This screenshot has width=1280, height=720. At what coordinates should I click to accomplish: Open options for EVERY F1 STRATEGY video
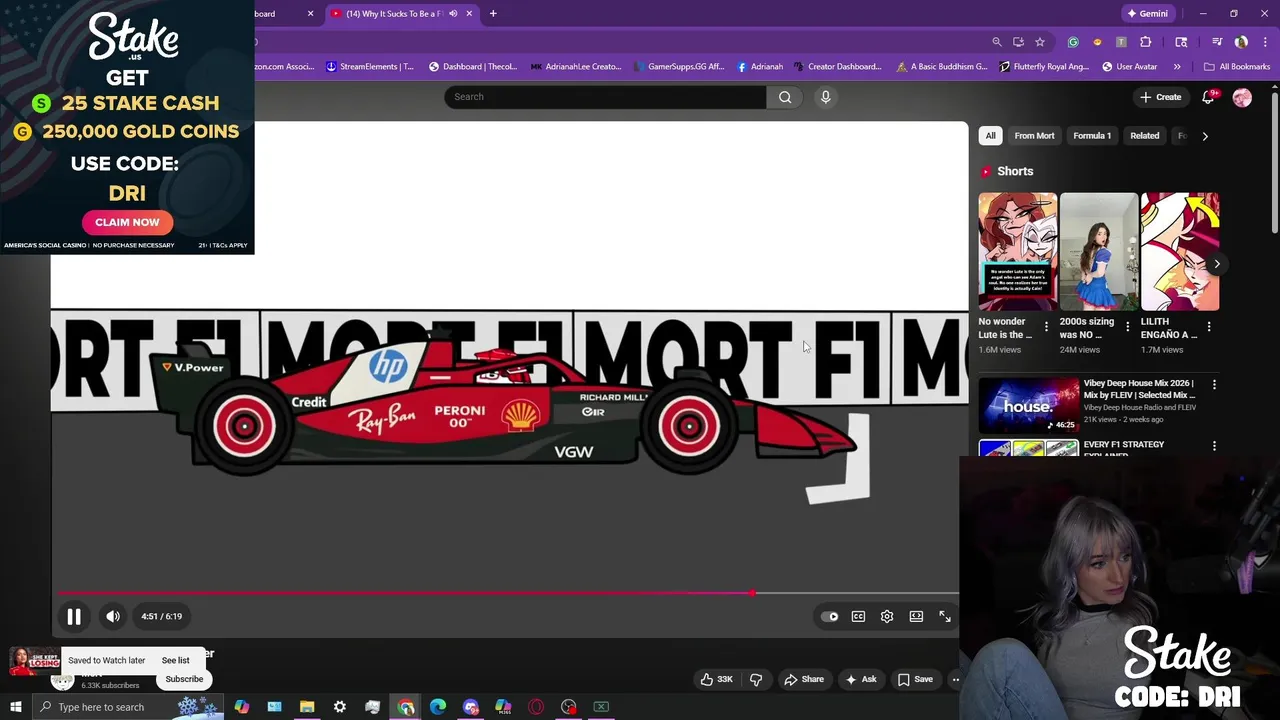tap(1214, 446)
